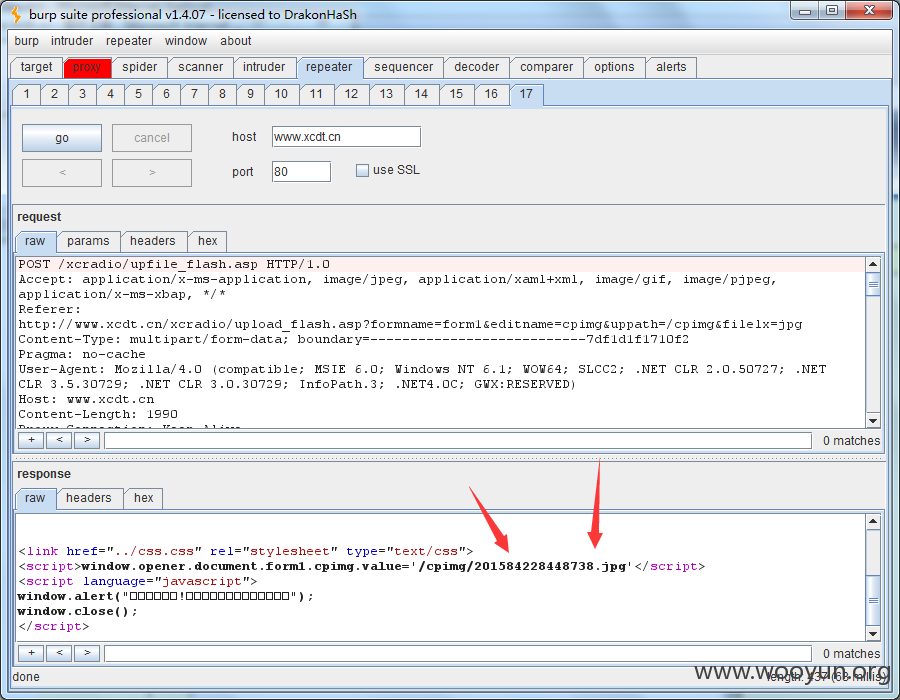900x700 pixels.
Task: Click the /cpimg/201584228448738.jpg path in response
Action: (x=522, y=567)
